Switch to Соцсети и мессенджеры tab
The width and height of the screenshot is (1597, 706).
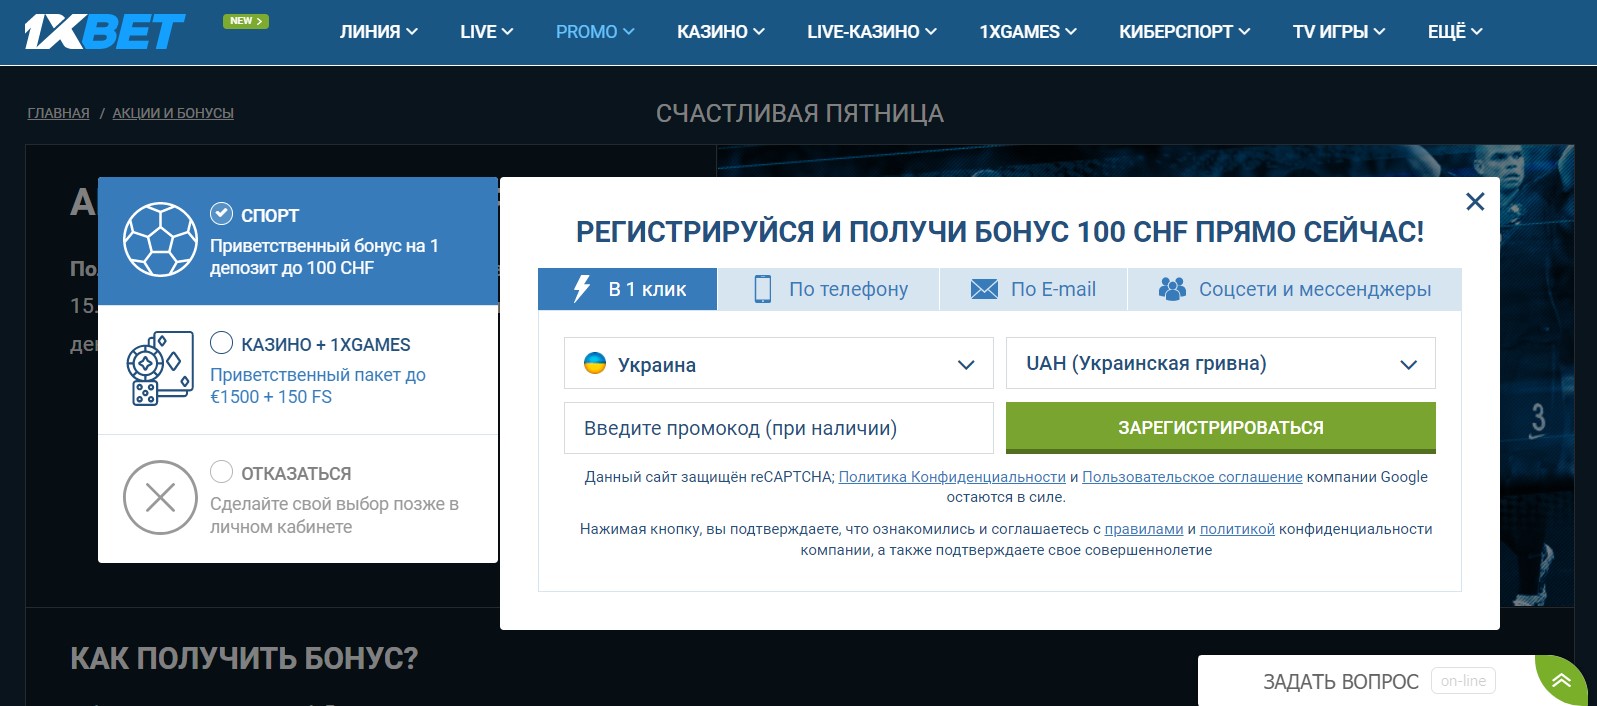tap(1295, 289)
